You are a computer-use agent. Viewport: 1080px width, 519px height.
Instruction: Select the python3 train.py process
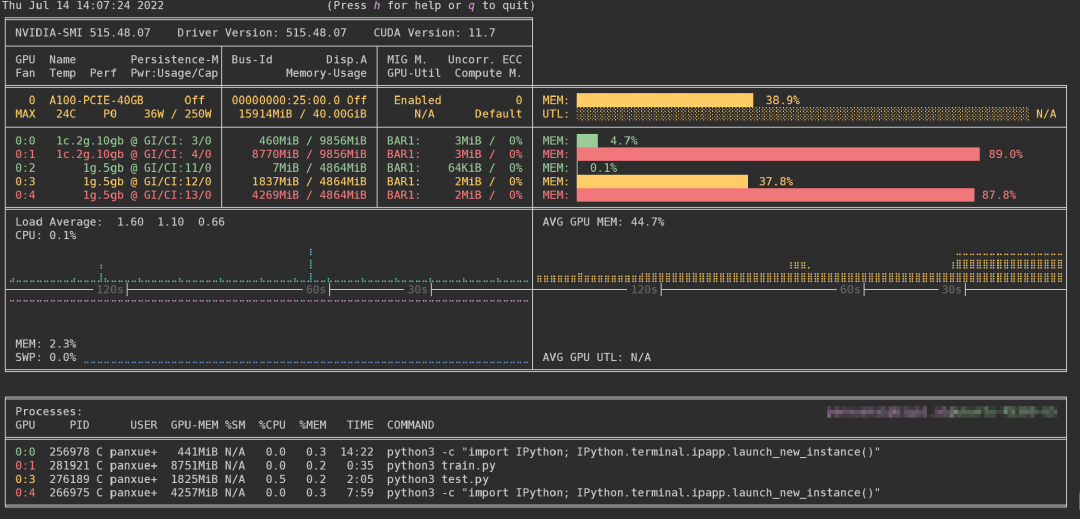pyautogui.click(x=441, y=466)
